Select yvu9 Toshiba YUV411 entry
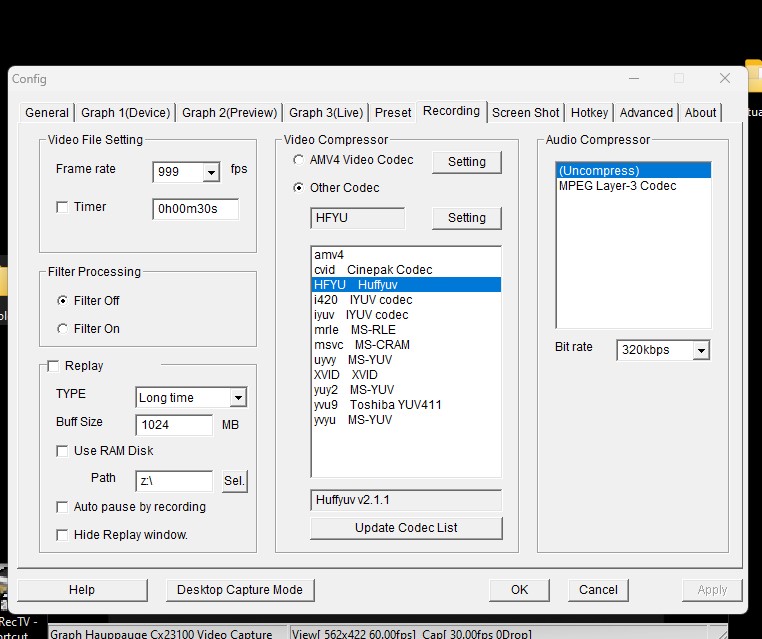This screenshot has height=639, width=762. point(406,405)
